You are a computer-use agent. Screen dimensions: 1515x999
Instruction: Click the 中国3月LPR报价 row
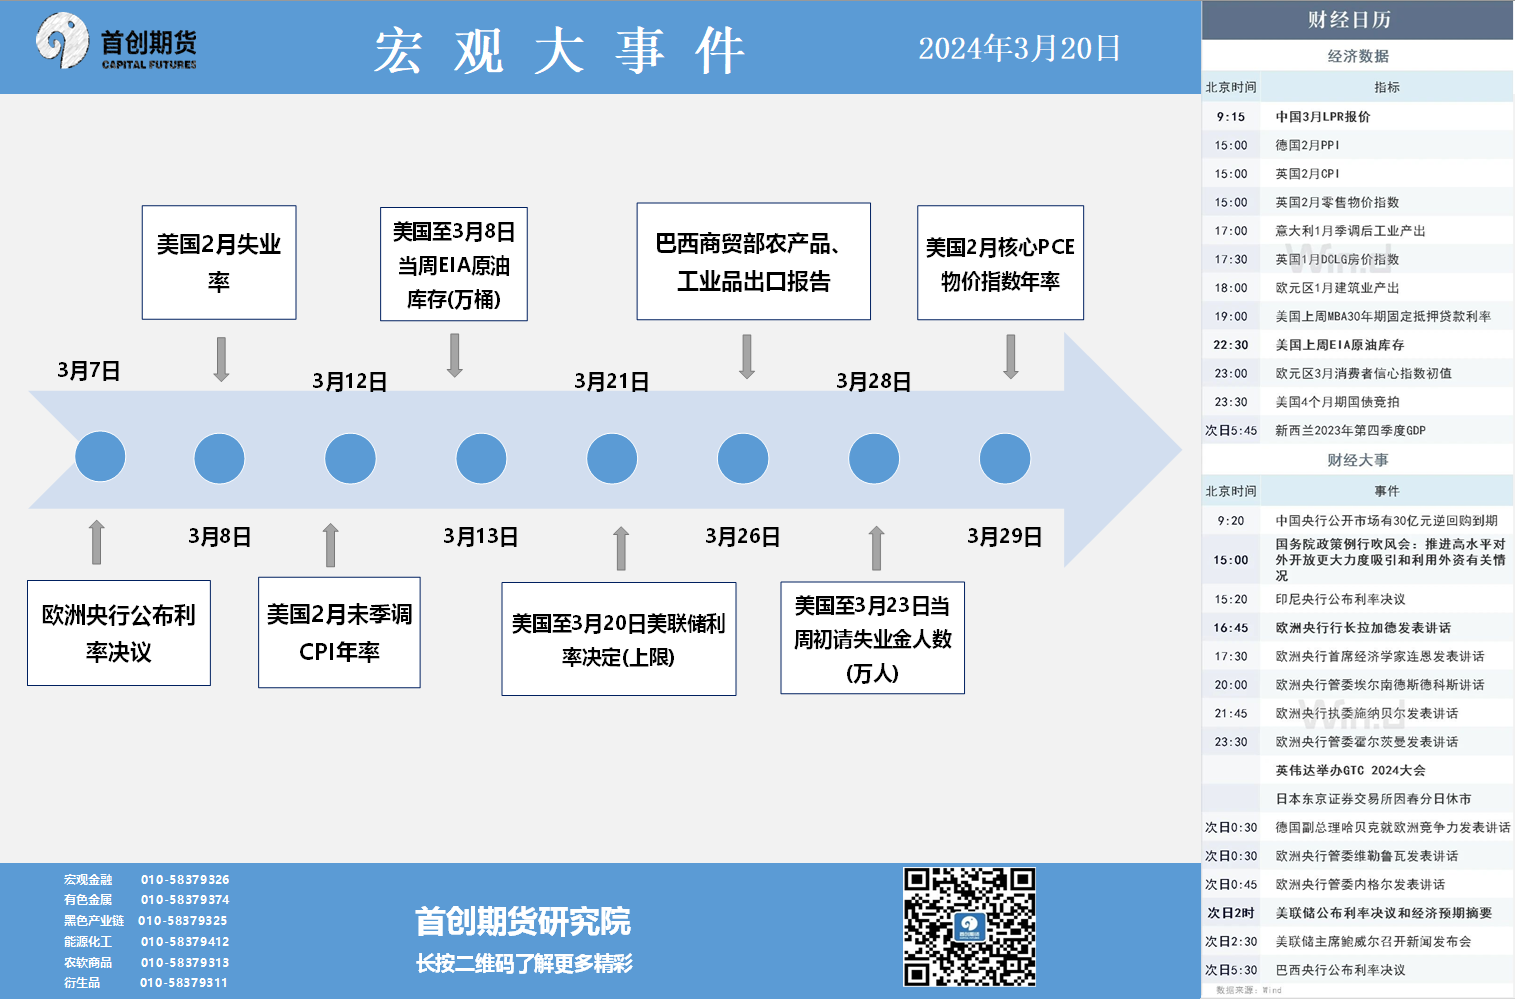click(x=1357, y=117)
